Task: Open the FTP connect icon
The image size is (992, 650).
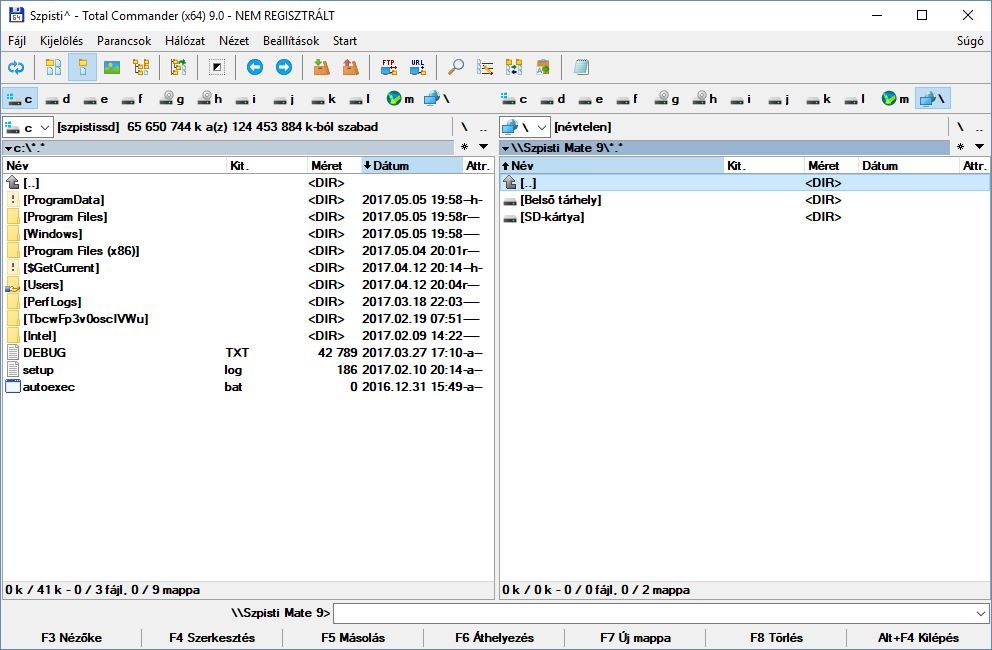Action: coord(388,67)
